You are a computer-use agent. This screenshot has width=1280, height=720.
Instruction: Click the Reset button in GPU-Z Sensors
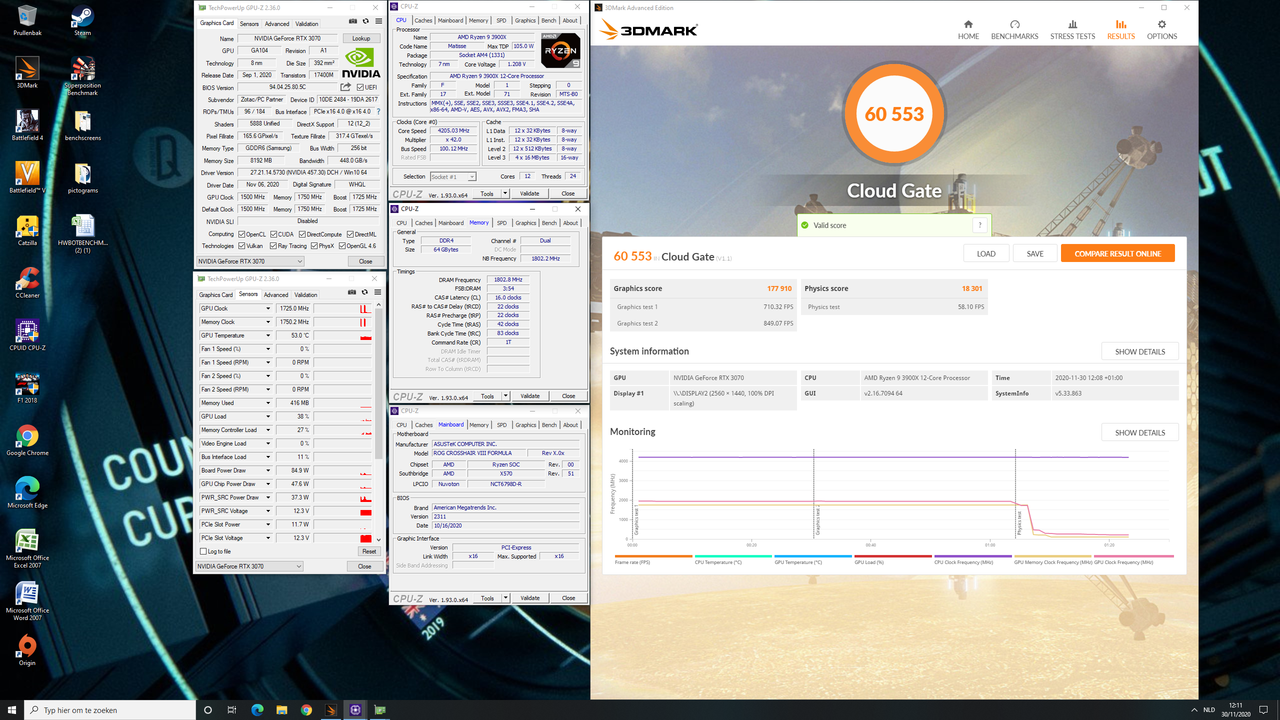tap(369, 551)
